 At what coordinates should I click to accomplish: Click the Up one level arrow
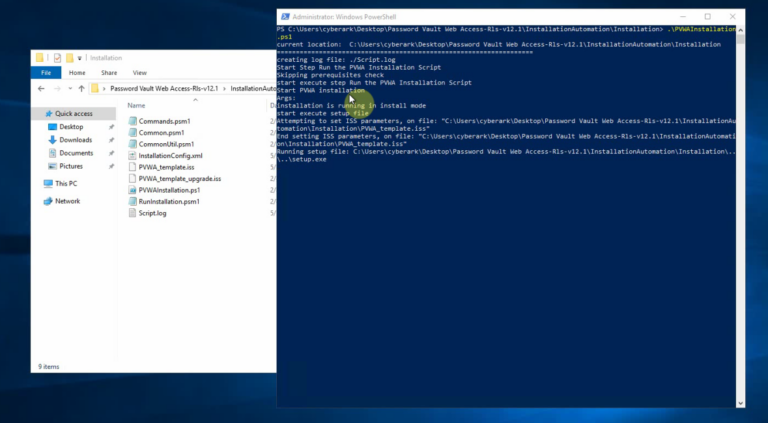pos(81,89)
